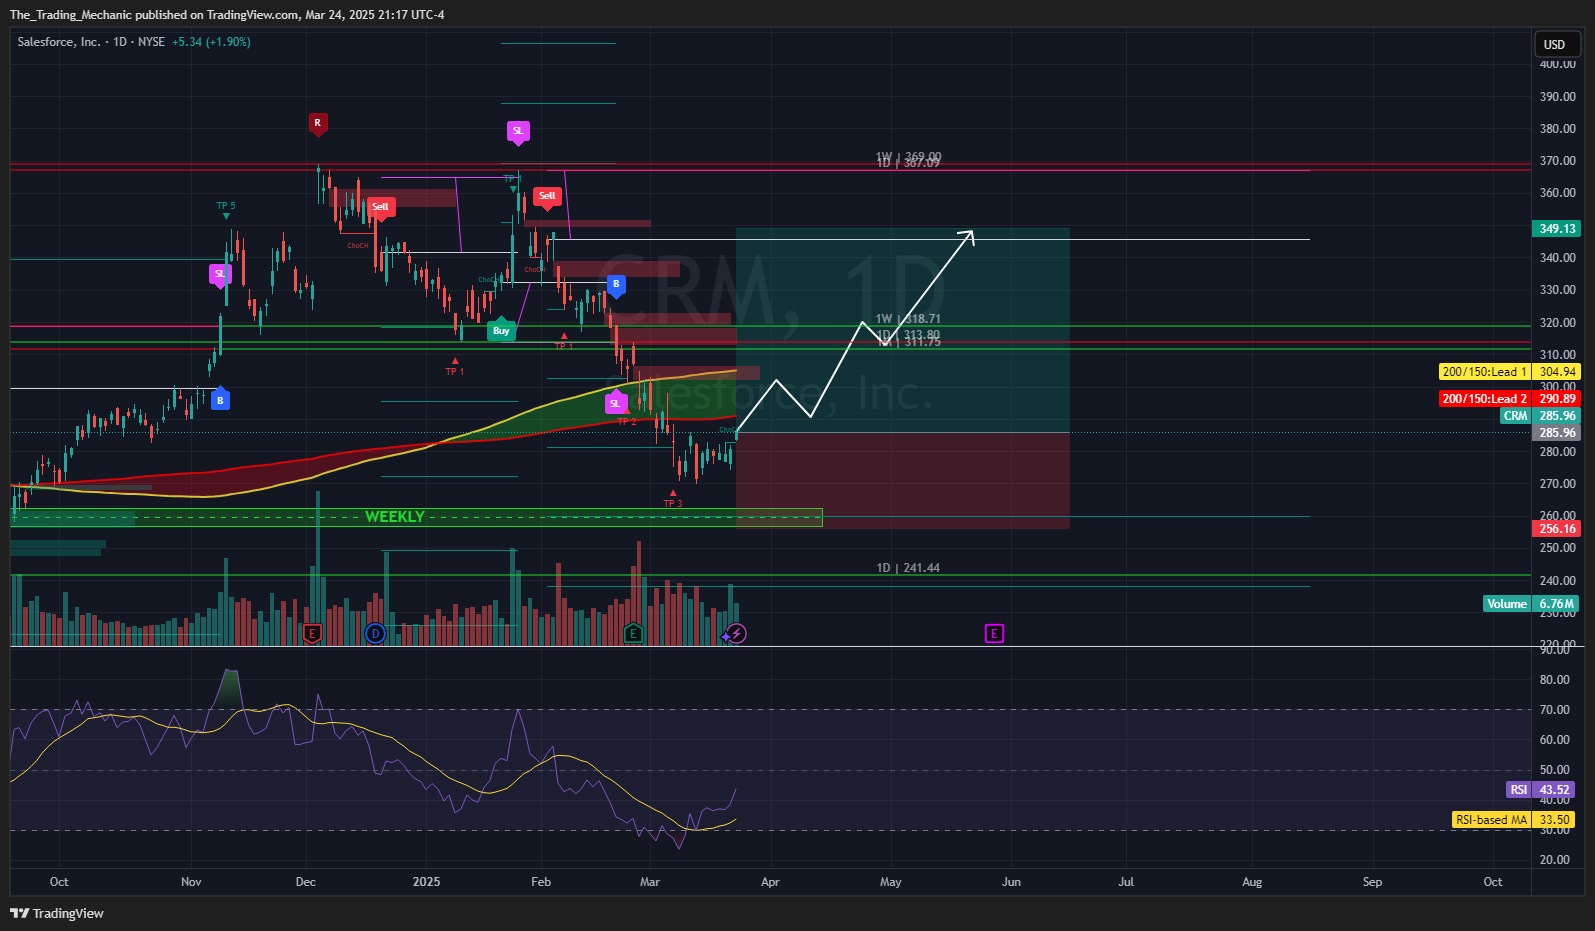This screenshot has width=1595, height=931.
Task: Click the red Sell label in December
Action: click(380, 207)
